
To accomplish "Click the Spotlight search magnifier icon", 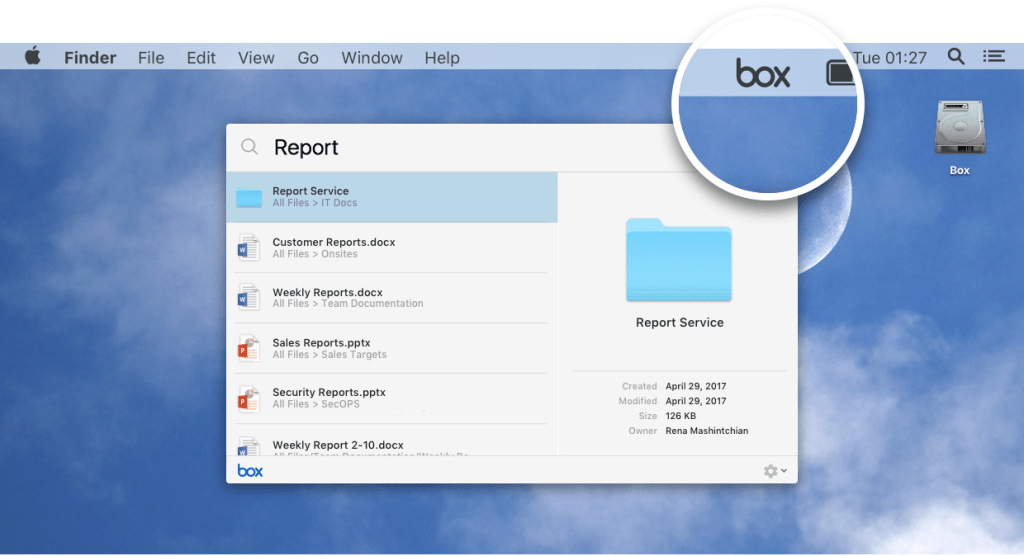I will coord(956,57).
